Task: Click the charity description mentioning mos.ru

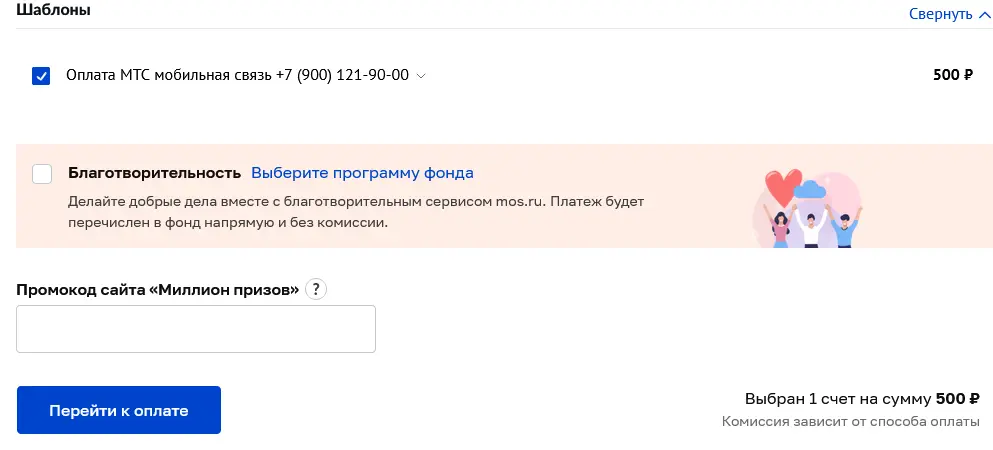Action: tap(356, 213)
